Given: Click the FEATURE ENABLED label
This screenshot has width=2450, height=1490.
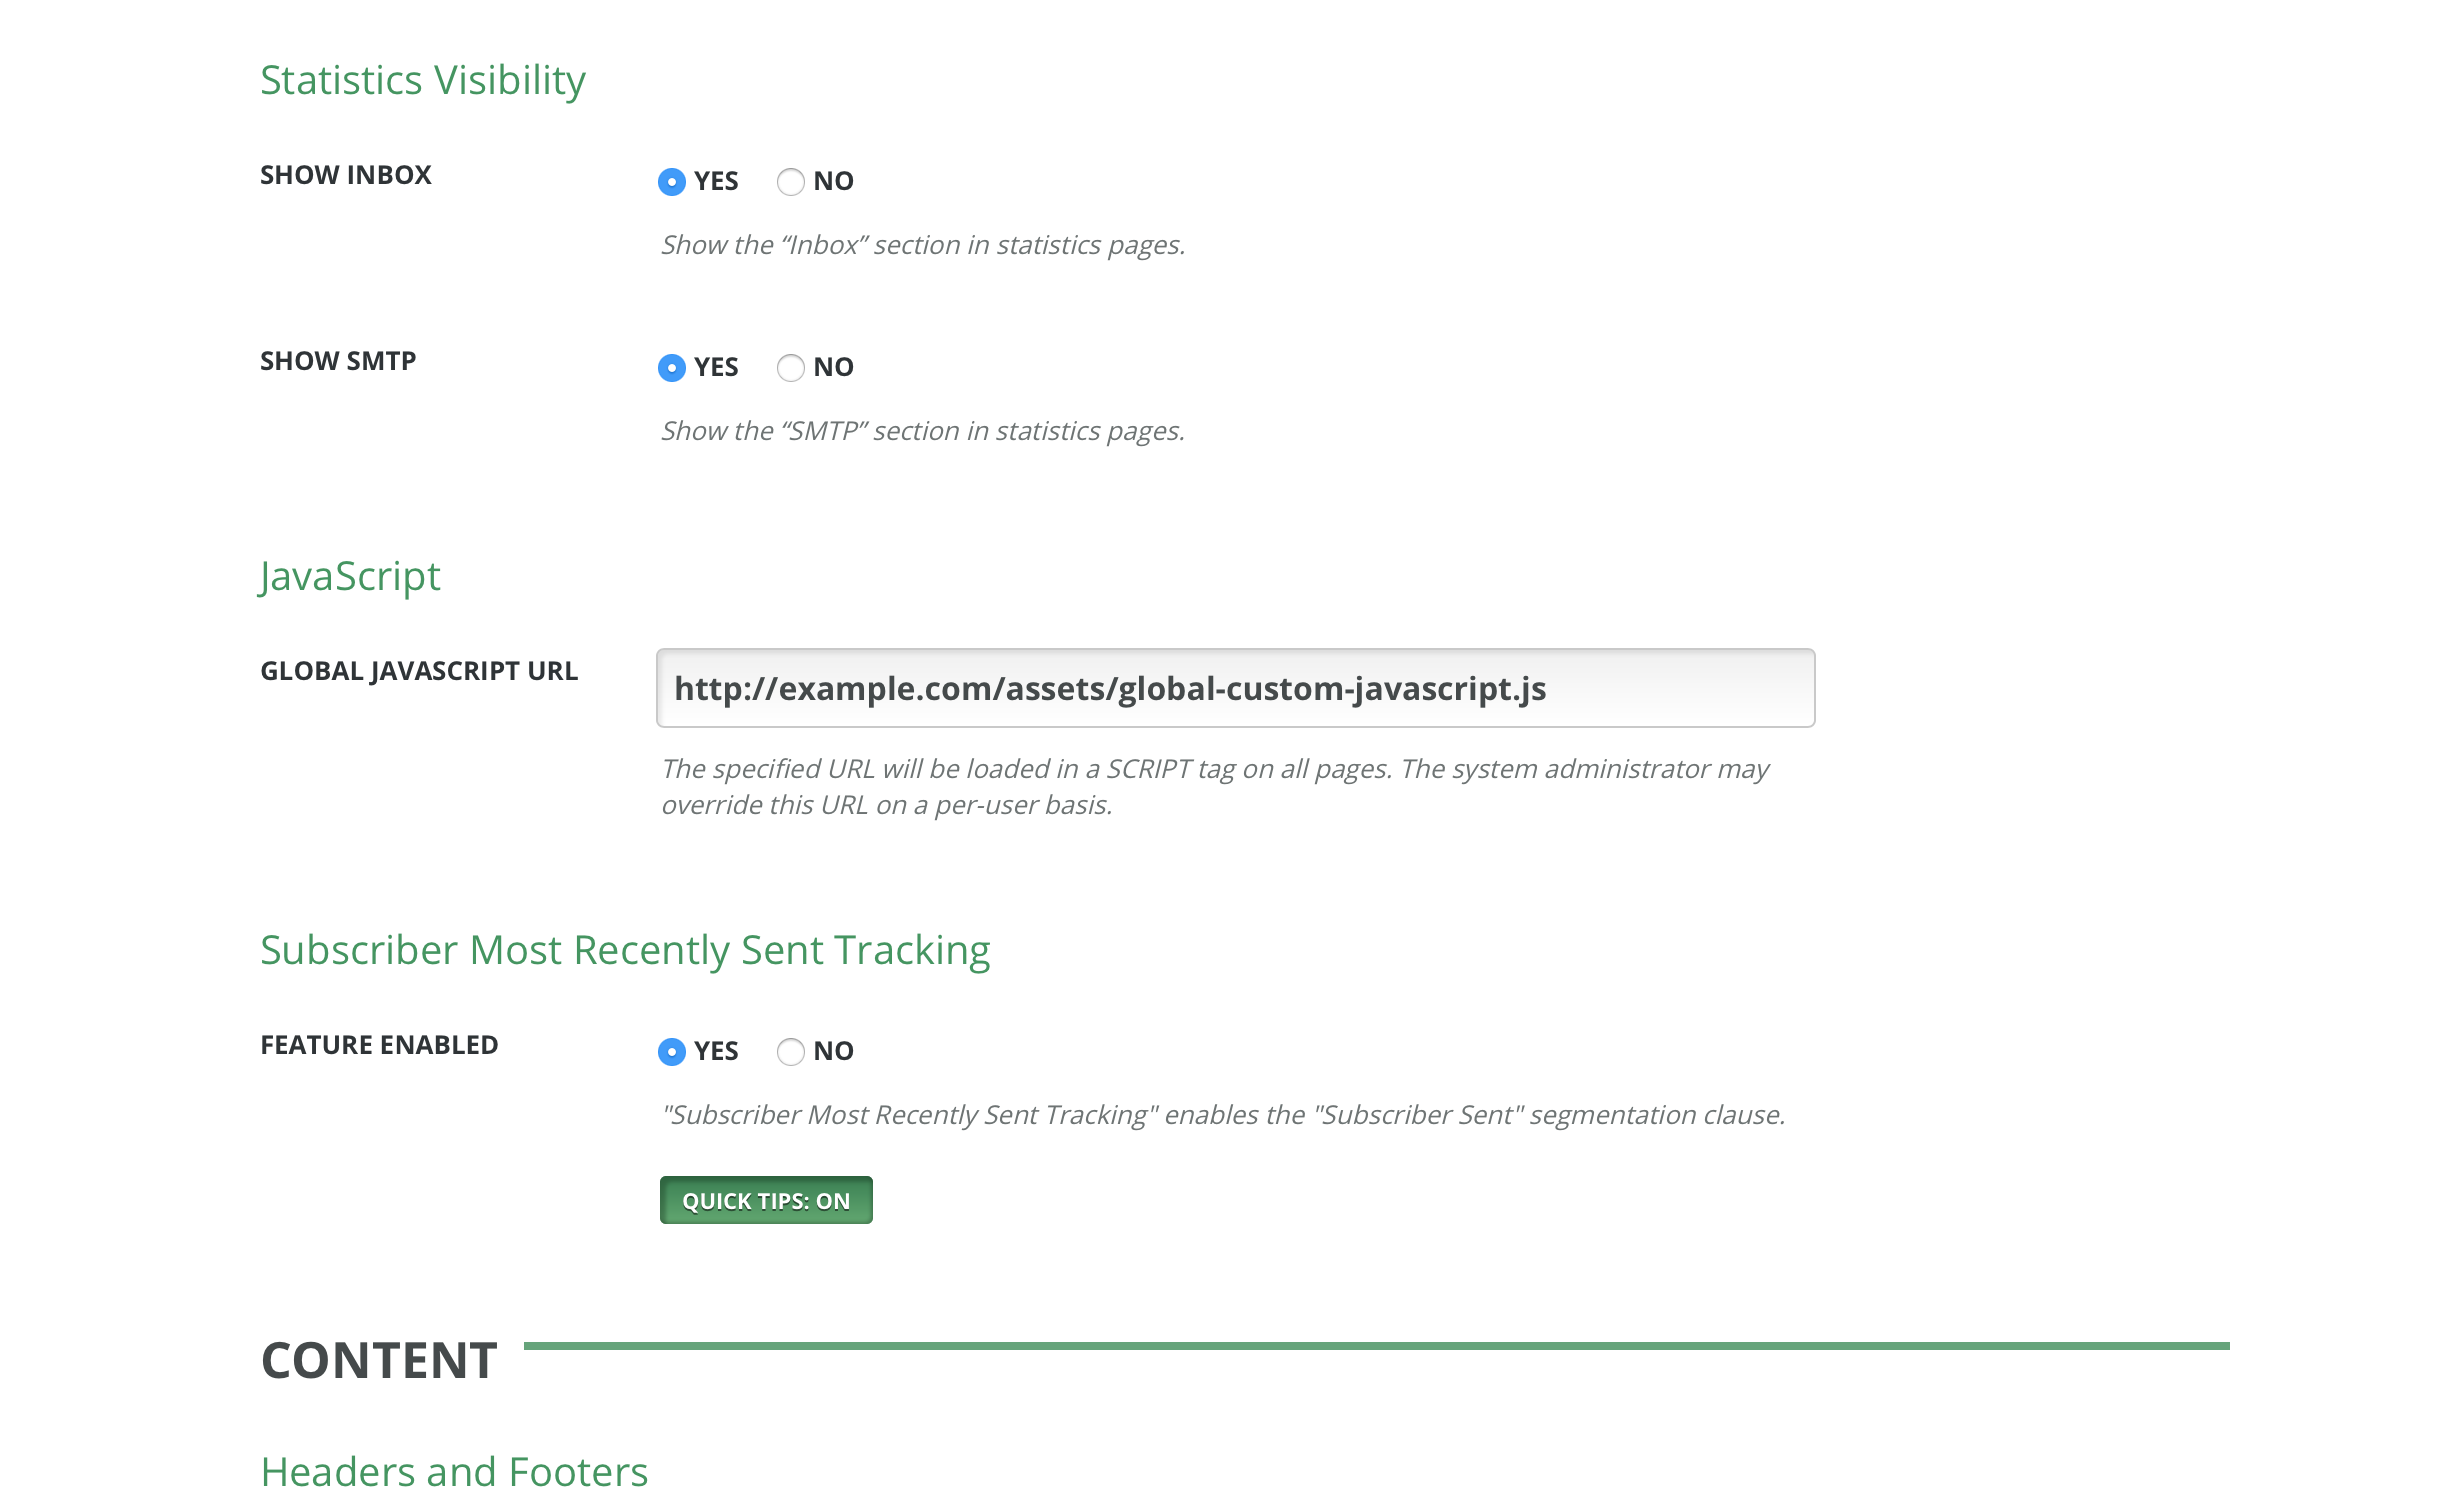Looking at the screenshot, I should (x=379, y=1045).
